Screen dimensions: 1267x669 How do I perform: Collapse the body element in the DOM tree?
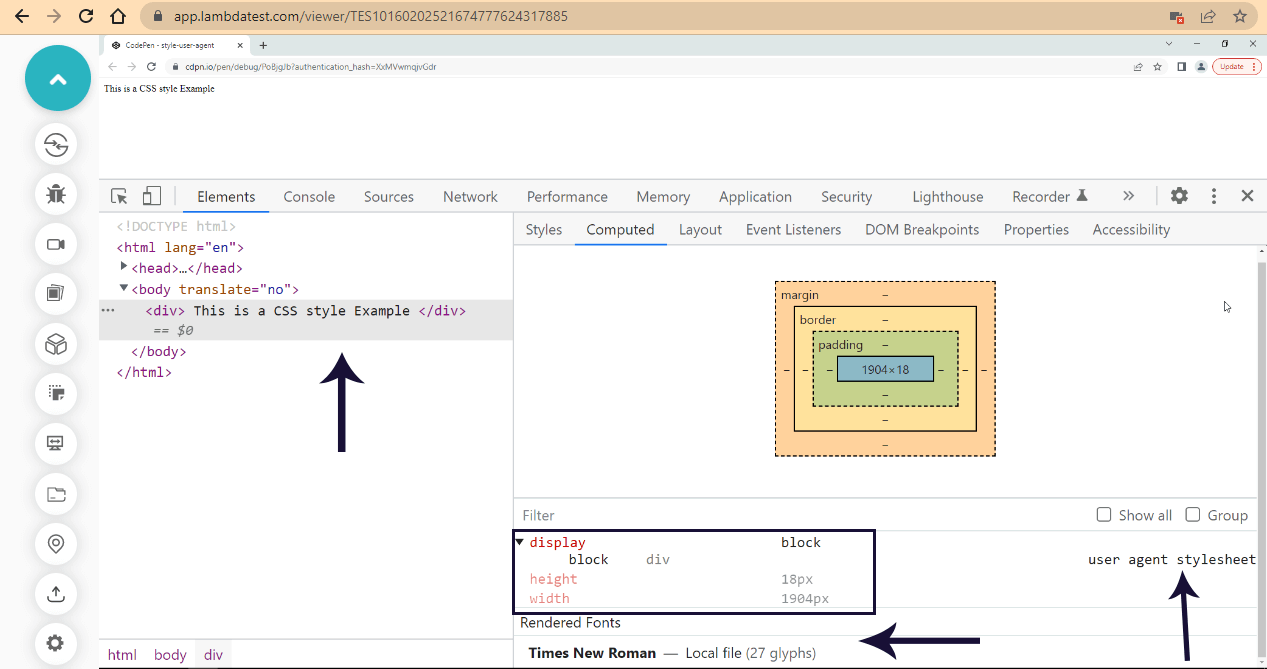click(122, 289)
